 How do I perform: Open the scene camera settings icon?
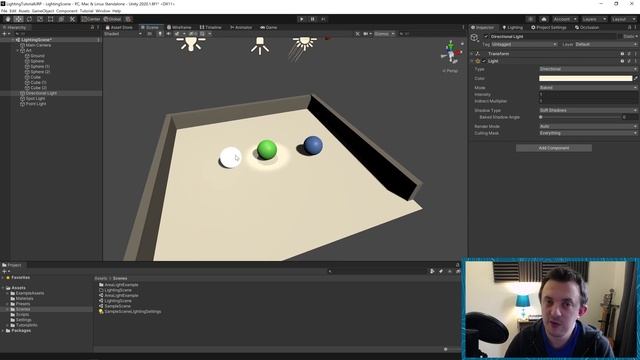pos(367,34)
